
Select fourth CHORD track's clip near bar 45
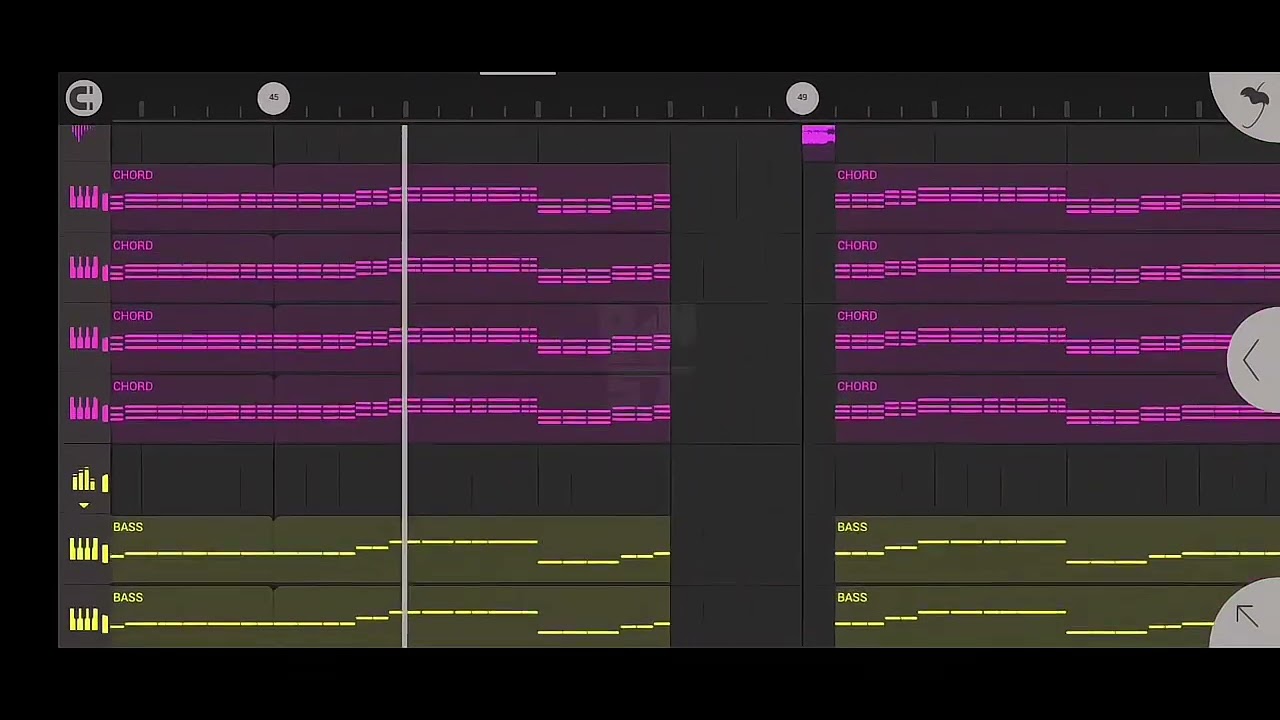pos(391,408)
